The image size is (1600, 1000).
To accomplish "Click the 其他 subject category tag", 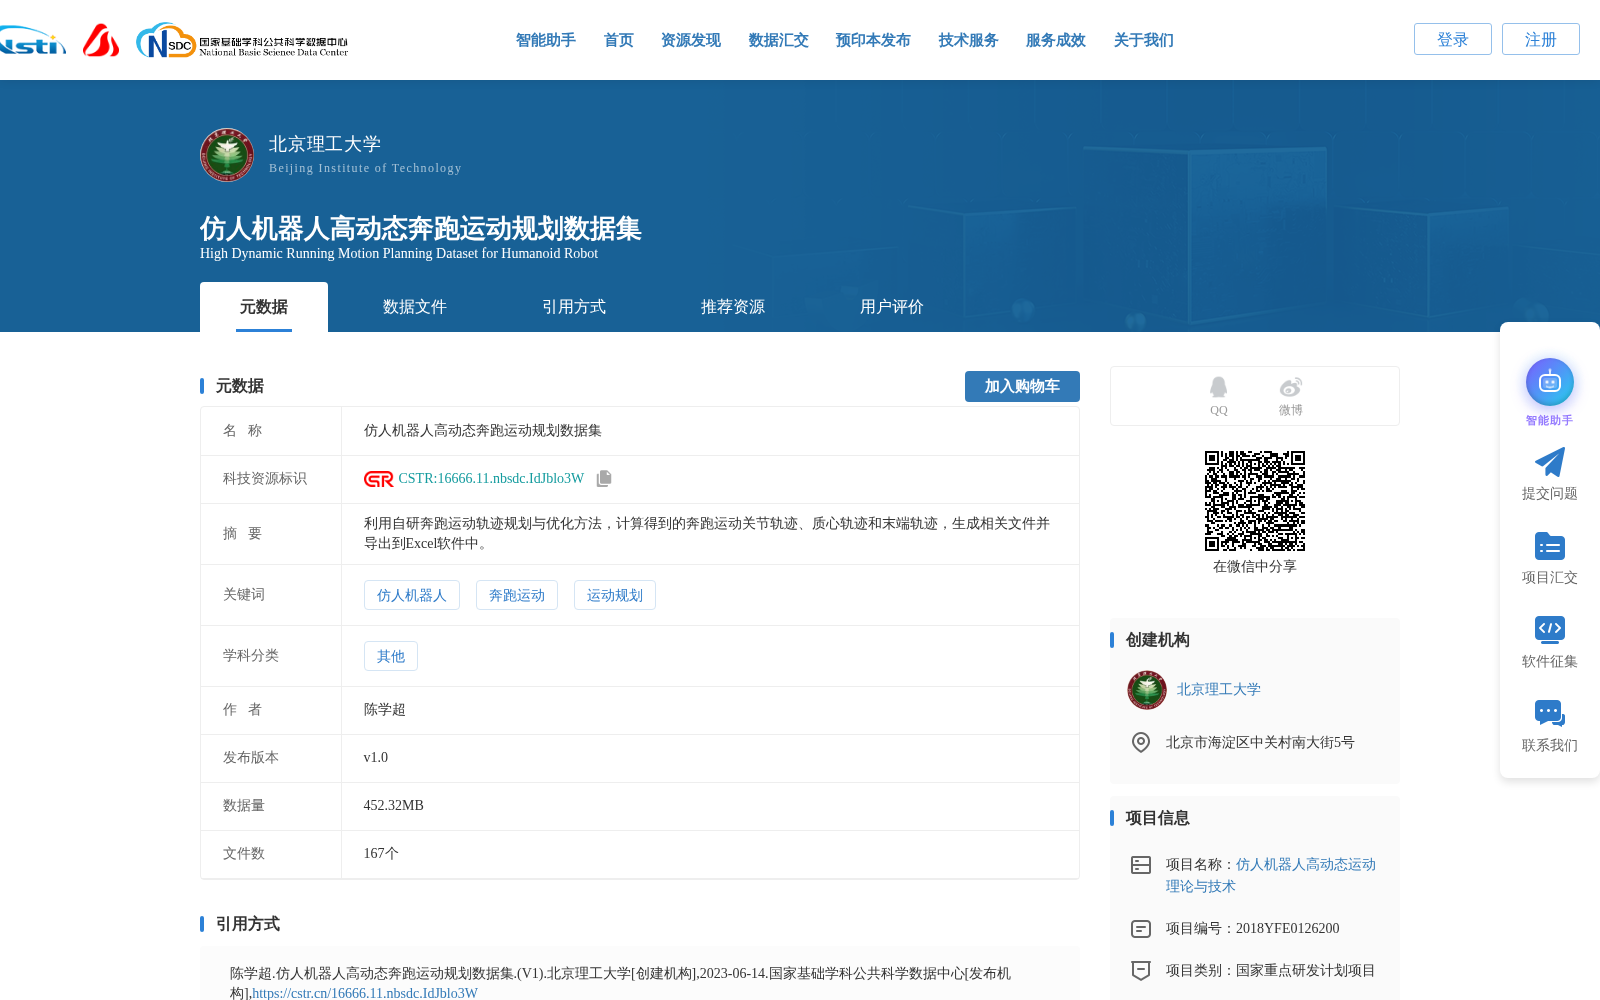I will pos(391,656).
